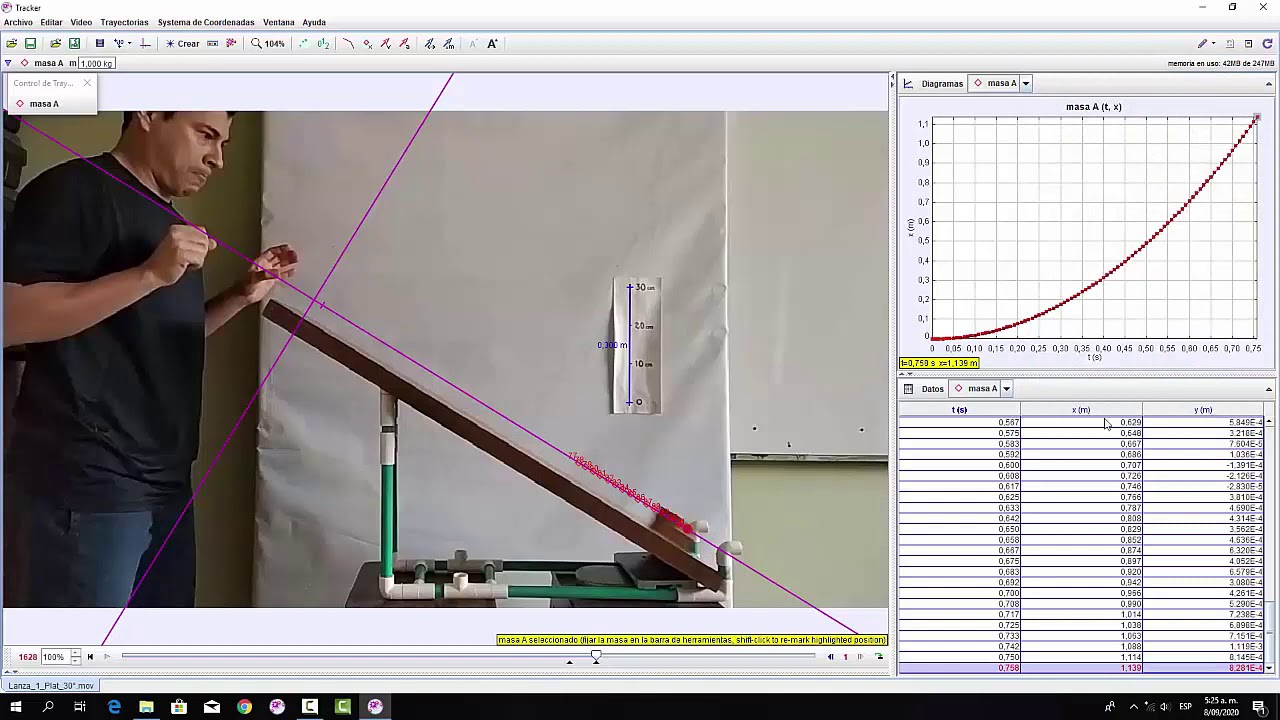This screenshot has height=720, width=1280.
Task: Close the Control de Tray... panel
Action: click(x=87, y=83)
